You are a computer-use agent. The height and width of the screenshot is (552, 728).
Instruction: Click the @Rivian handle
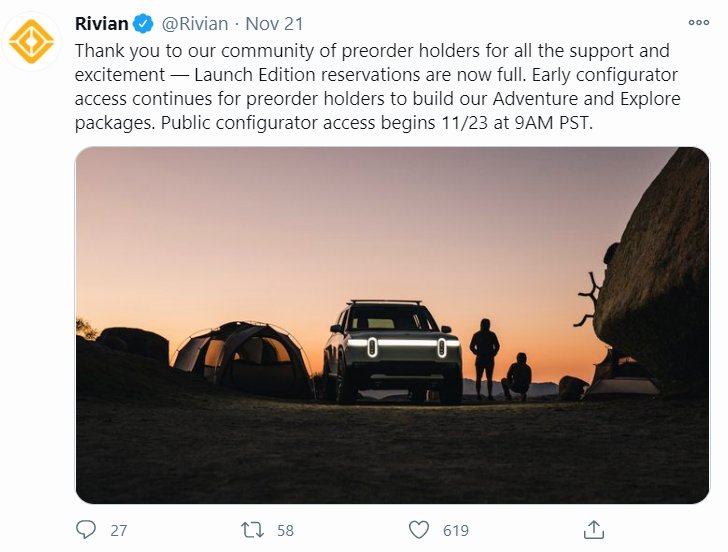194,24
